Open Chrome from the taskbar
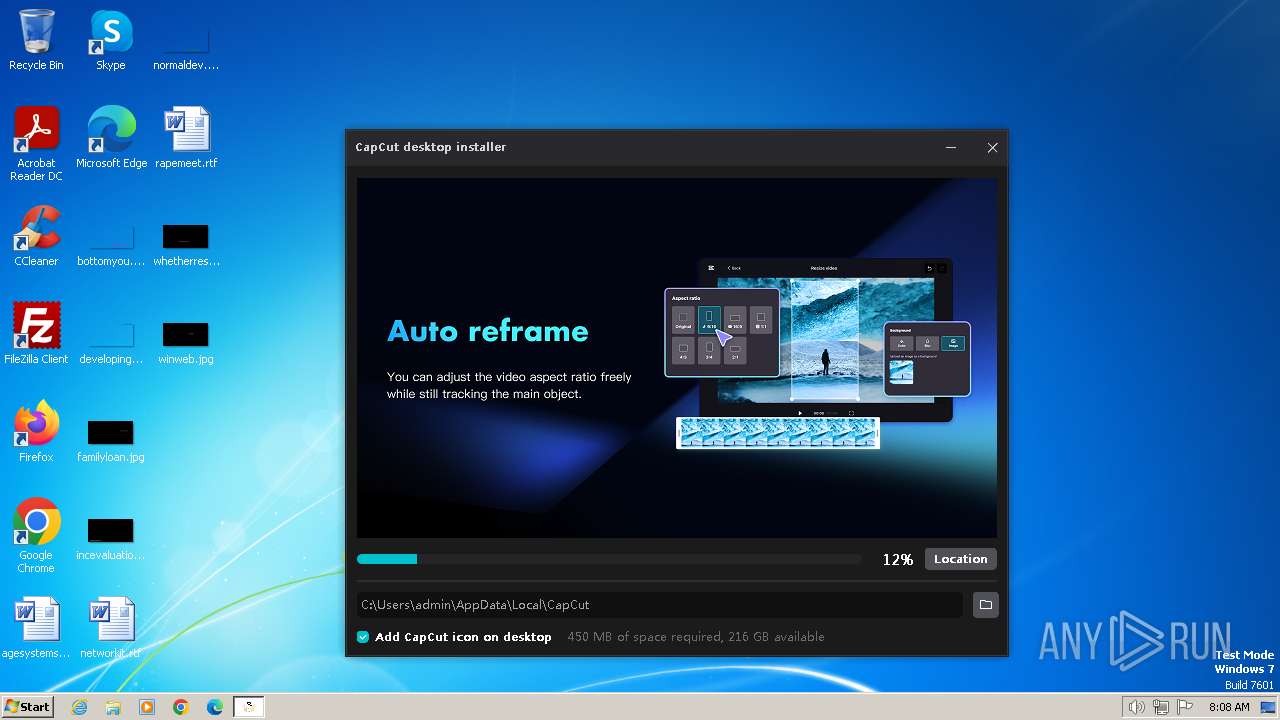 pyautogui.click(x=181, y=707)
